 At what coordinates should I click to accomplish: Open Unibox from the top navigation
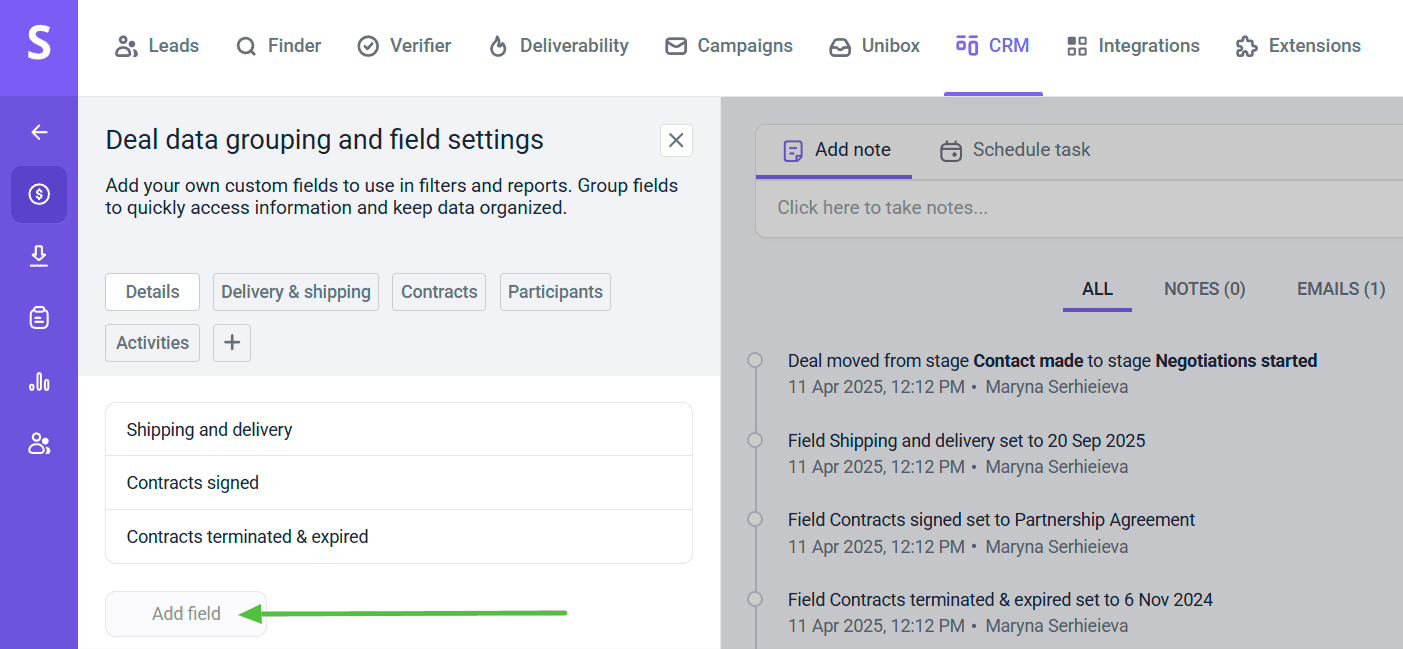[x=875, y=46]
